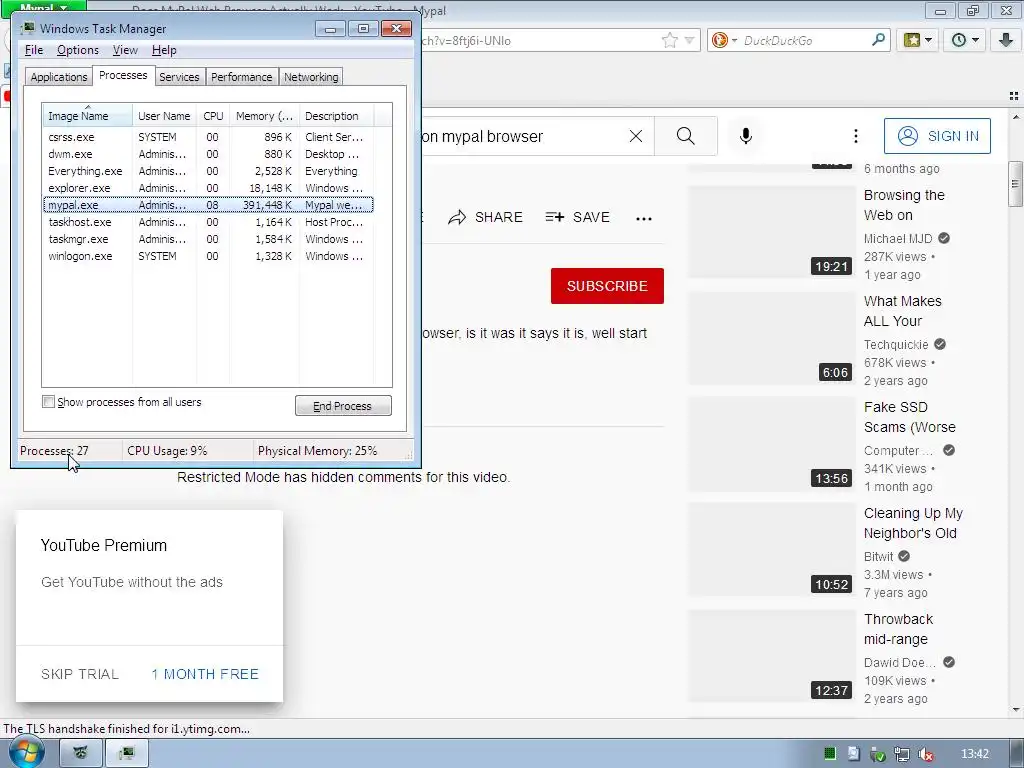Open Task Manager File menu
This screenshot has width=1024, height=768.
[x=34, y=50]
